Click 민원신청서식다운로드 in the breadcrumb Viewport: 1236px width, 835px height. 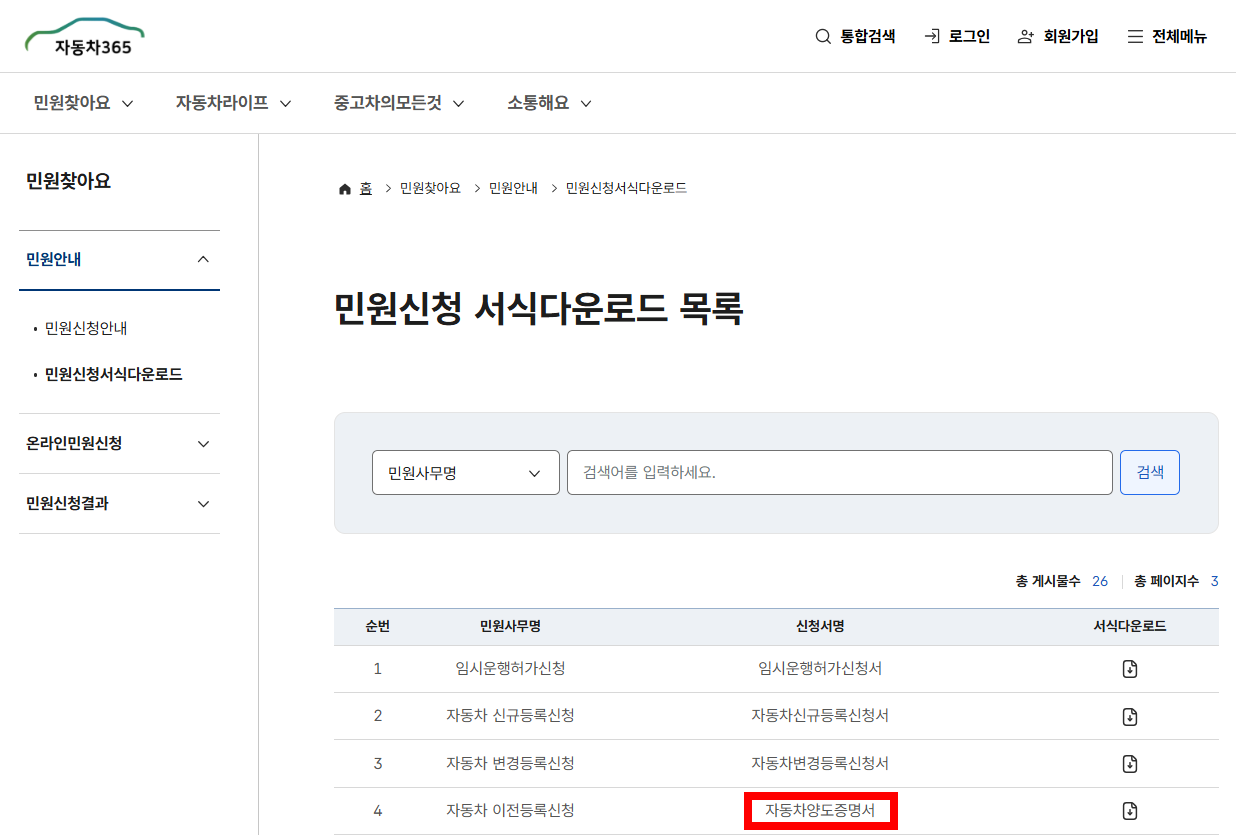pos(626,189)
